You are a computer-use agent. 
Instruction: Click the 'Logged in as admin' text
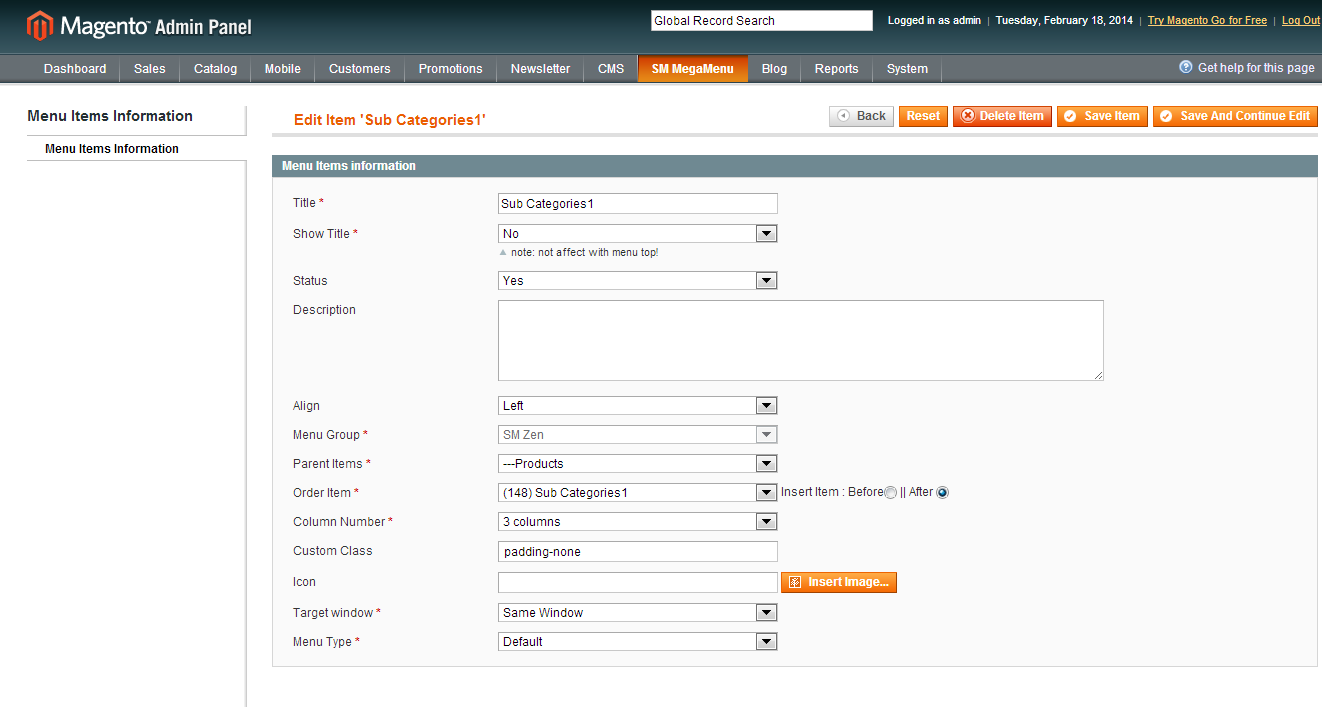click(934, 20)
